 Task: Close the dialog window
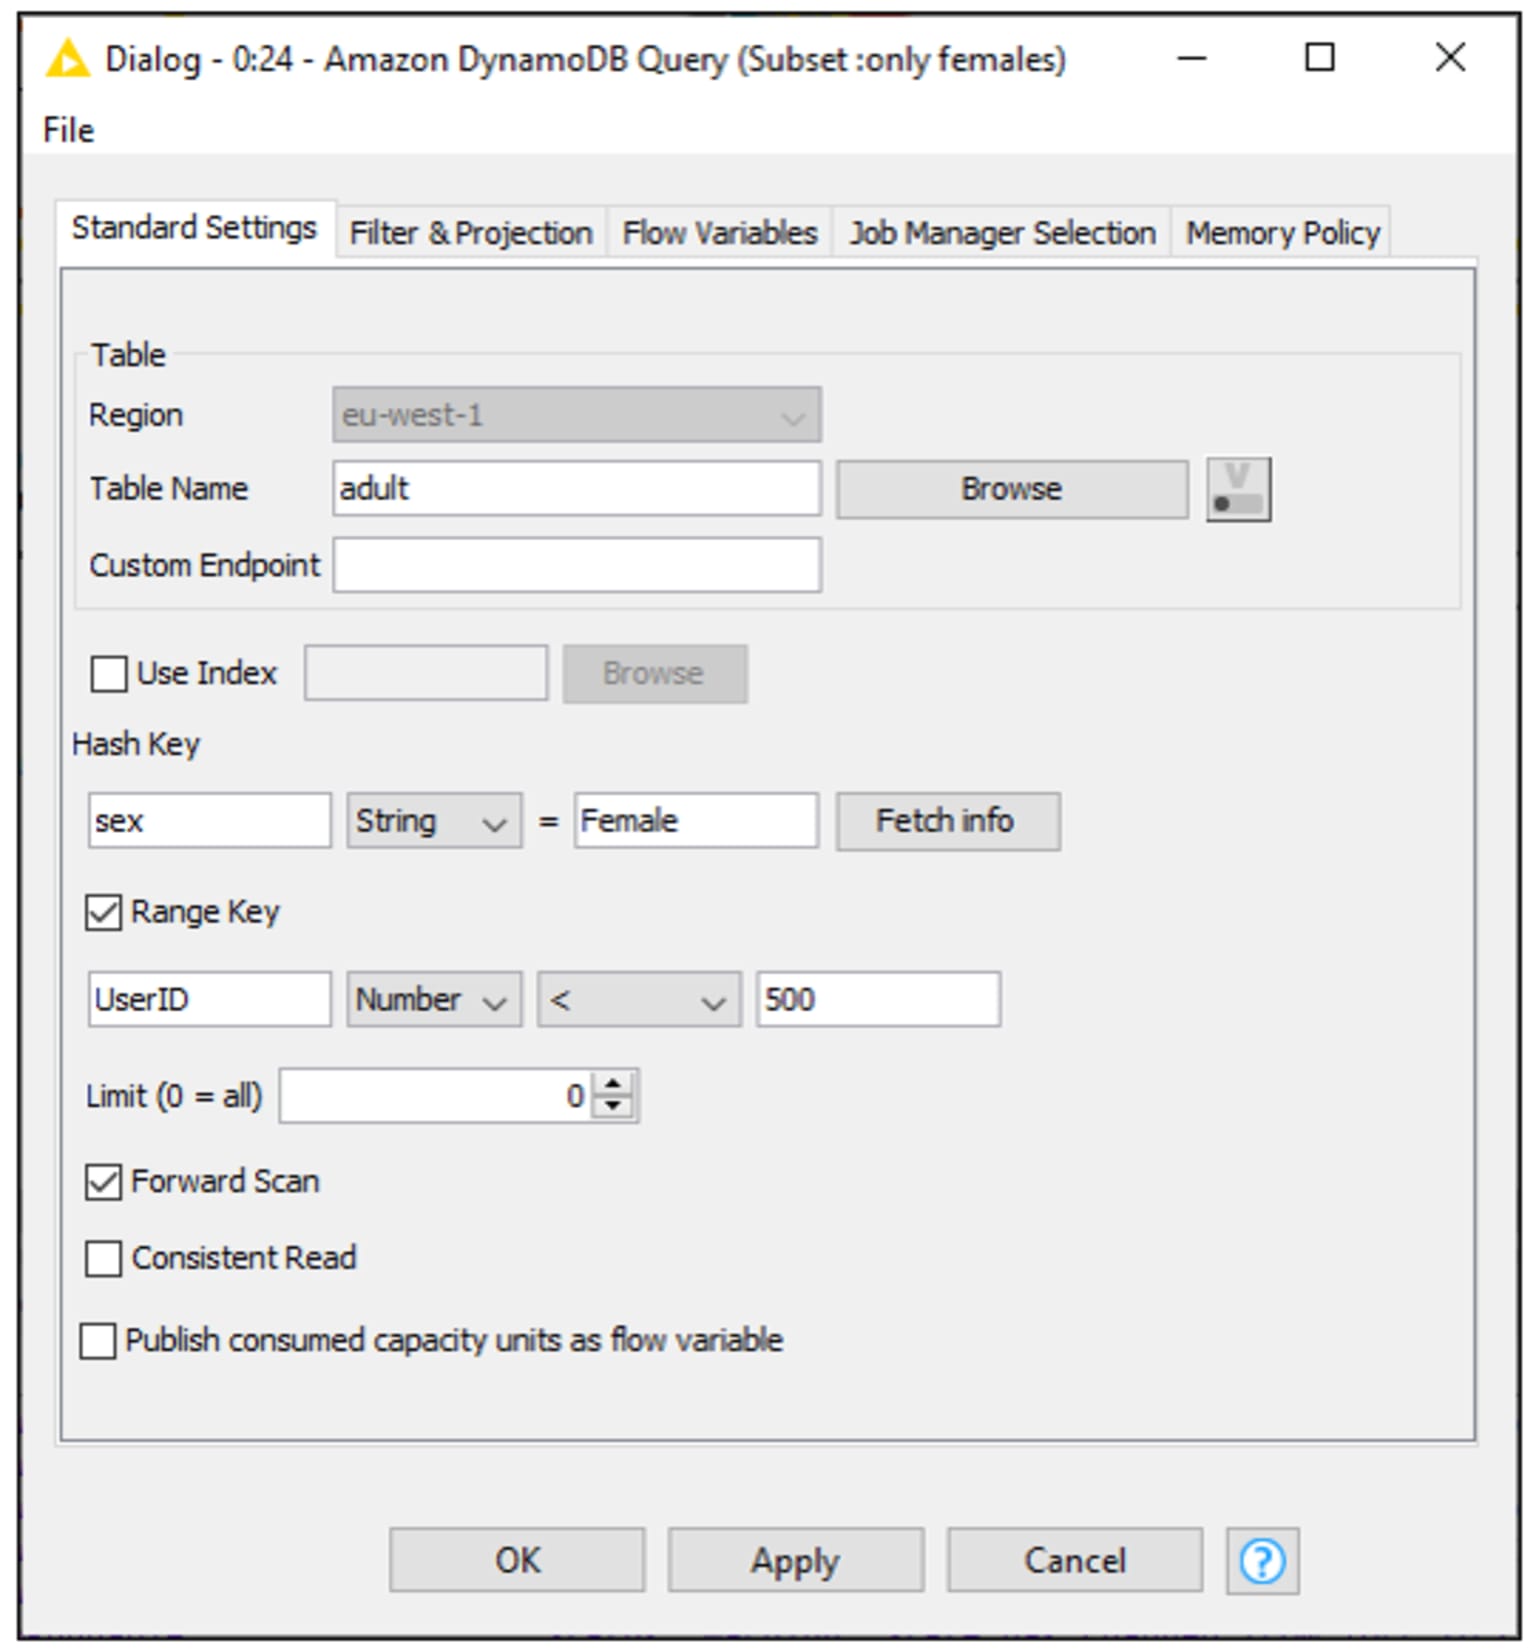[x=1450, y=58]
